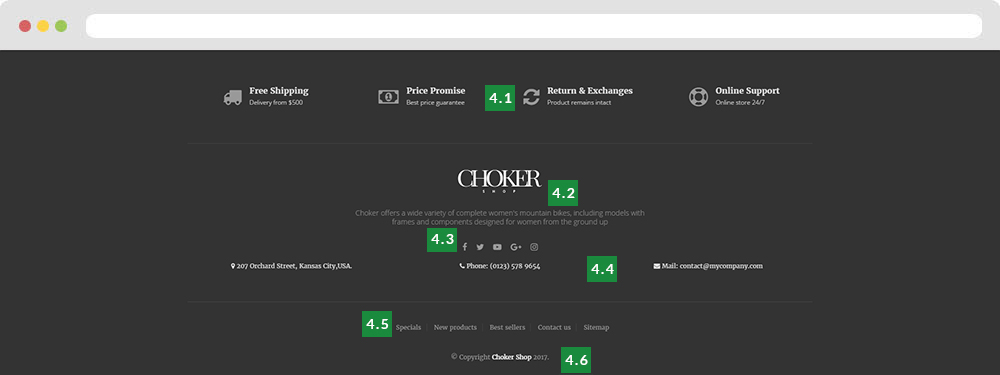This screenshot has height=375, width=1000.
Task: Click the browser address bar
Action: [x=534, y=26]
